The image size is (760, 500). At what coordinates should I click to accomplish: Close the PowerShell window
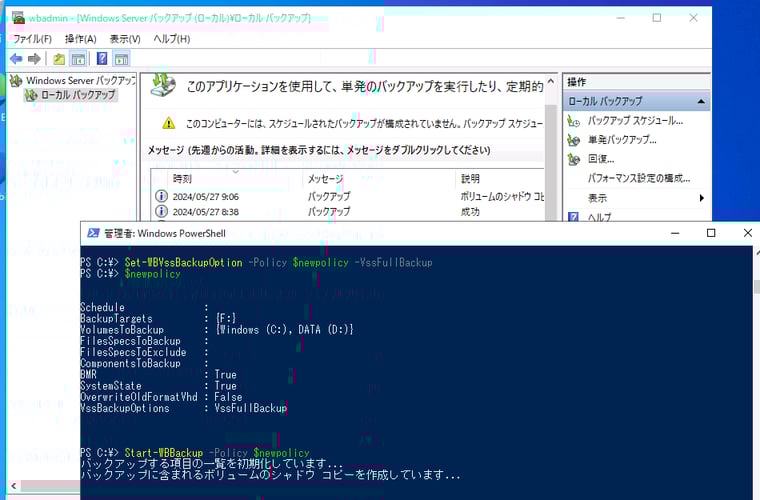click(x=747, y=233)
